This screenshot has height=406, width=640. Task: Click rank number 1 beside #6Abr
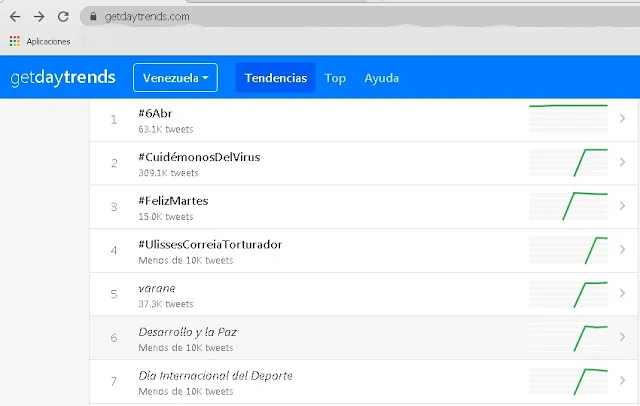click(114, 120)
